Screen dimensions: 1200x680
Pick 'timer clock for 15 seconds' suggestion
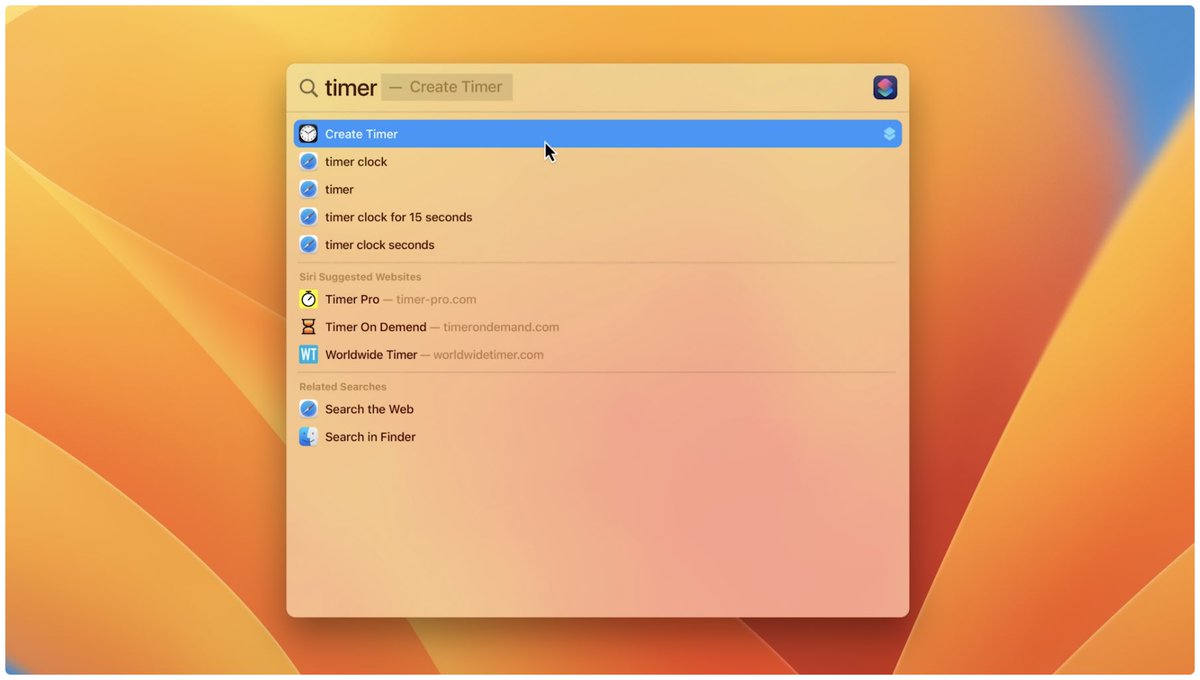(598, 217)
